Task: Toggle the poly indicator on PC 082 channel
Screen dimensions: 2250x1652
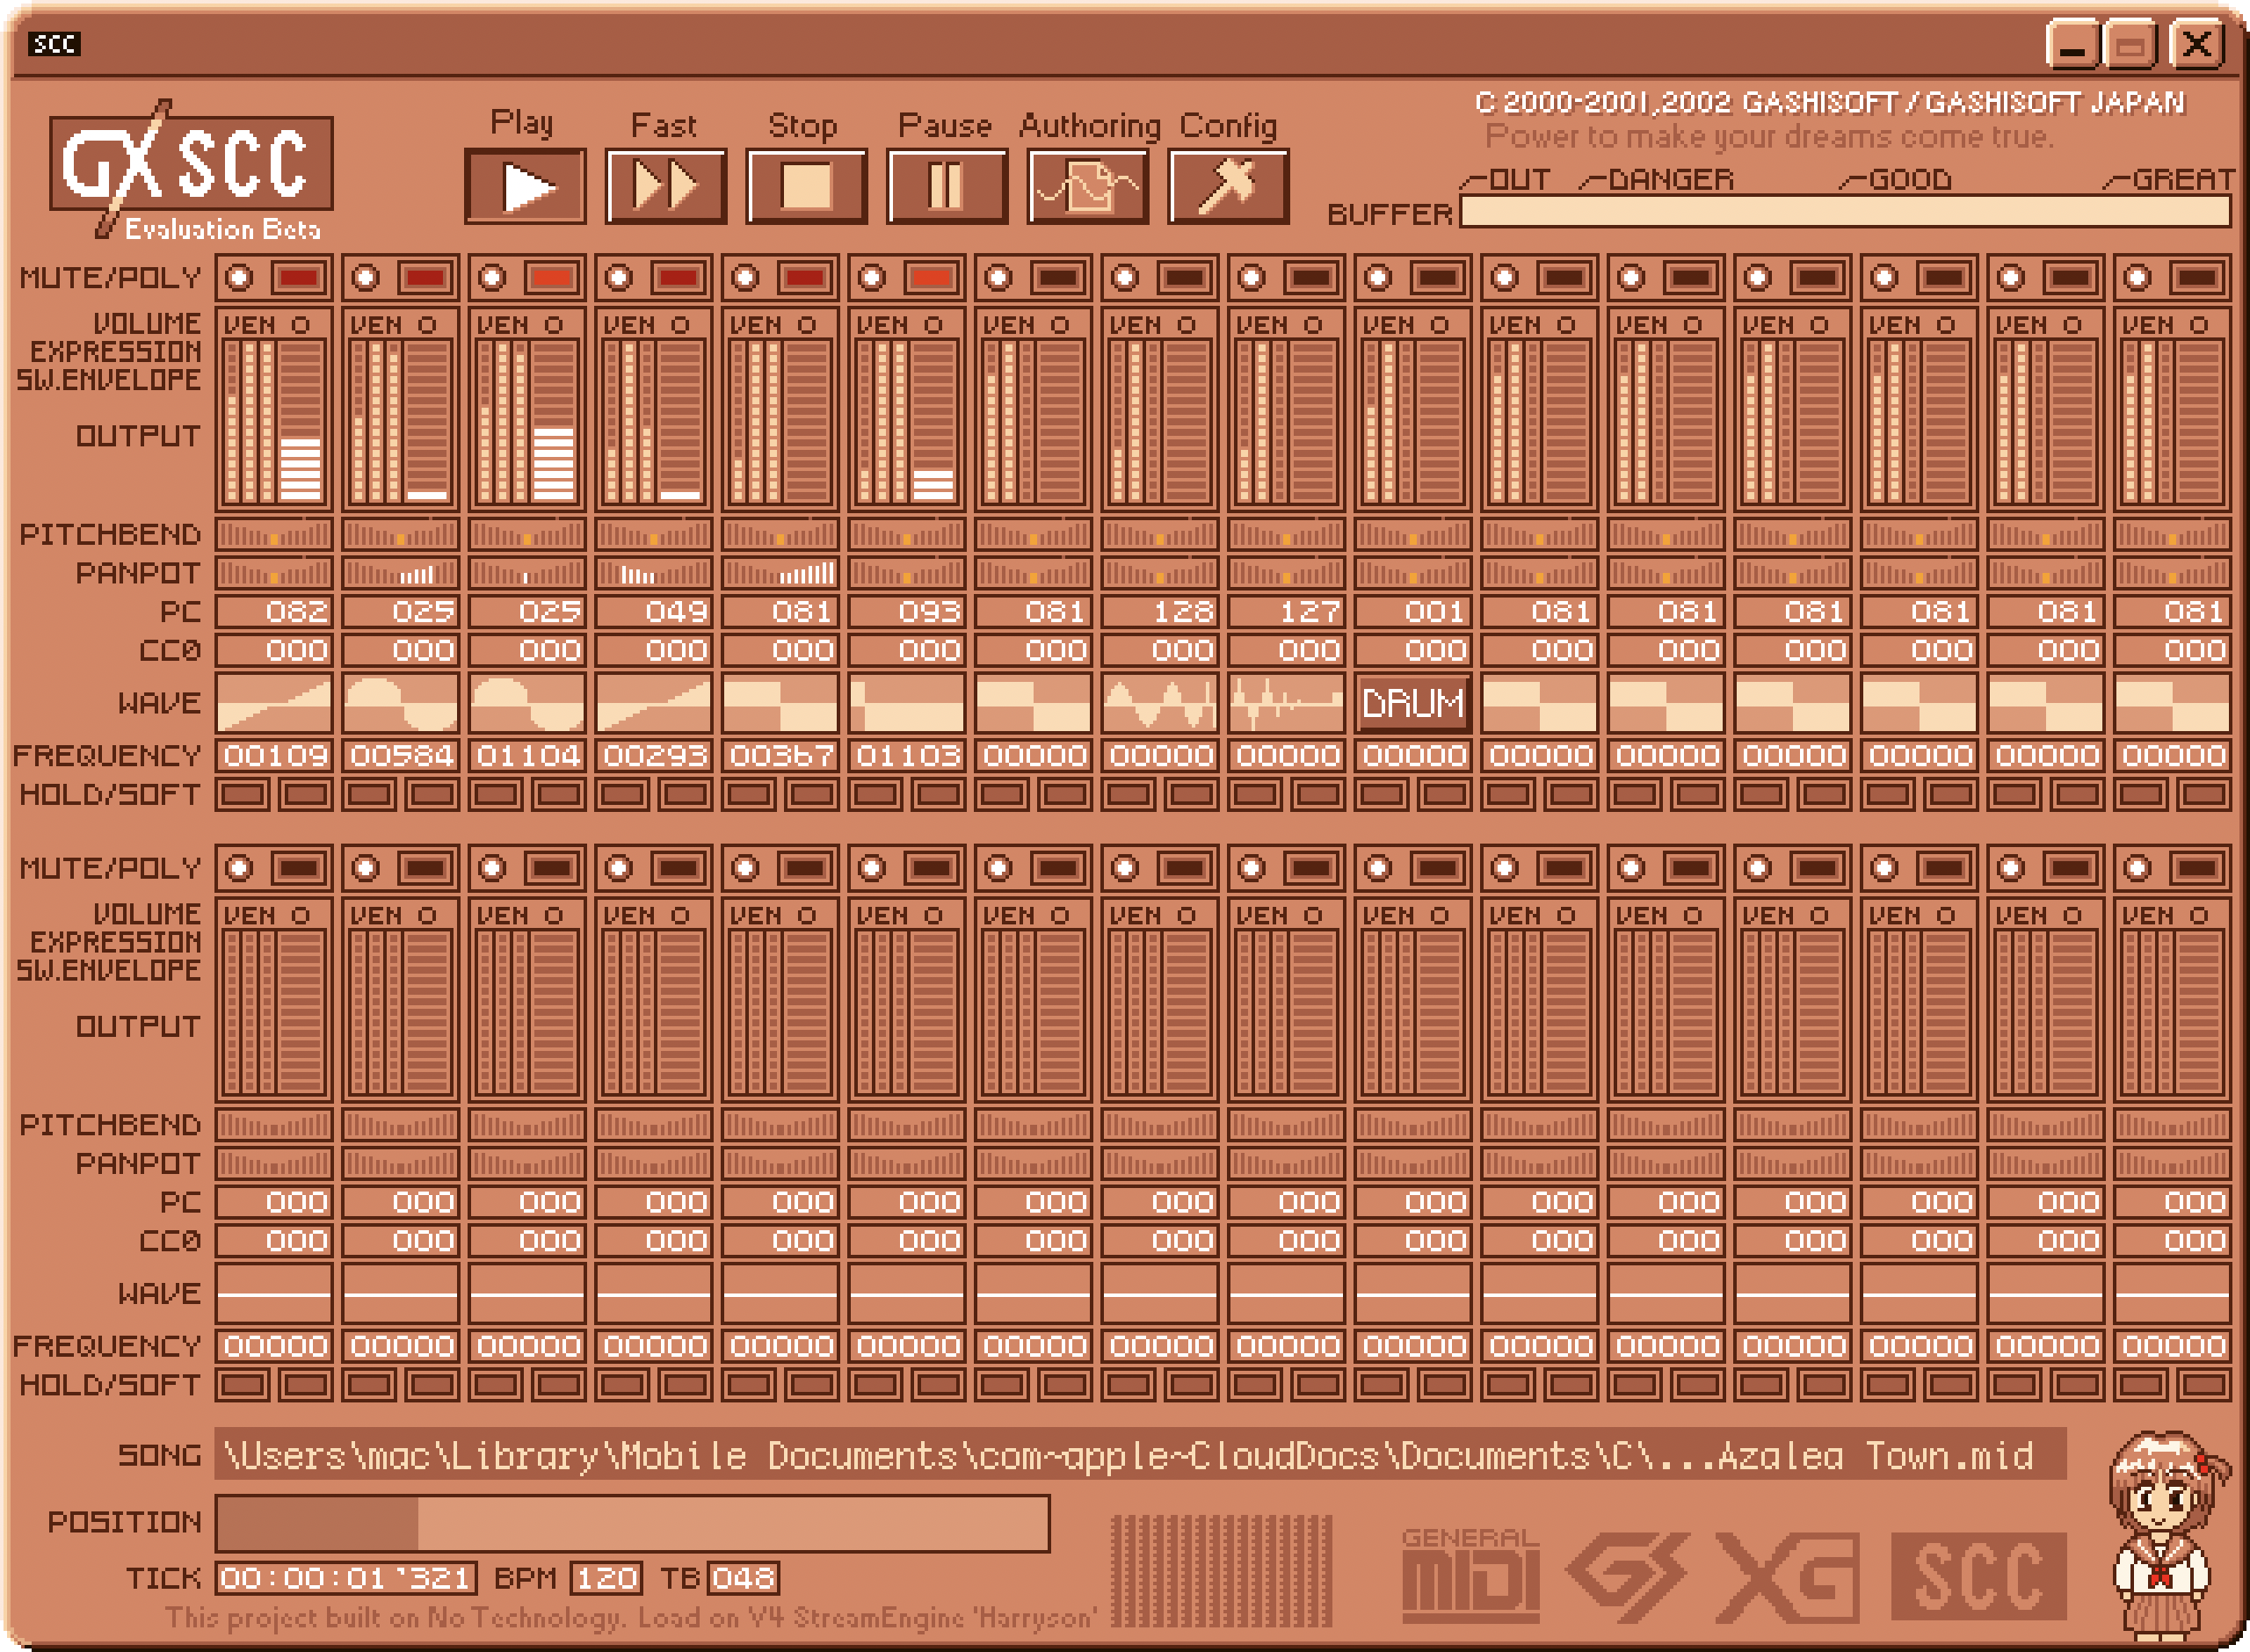Action: 299,278
